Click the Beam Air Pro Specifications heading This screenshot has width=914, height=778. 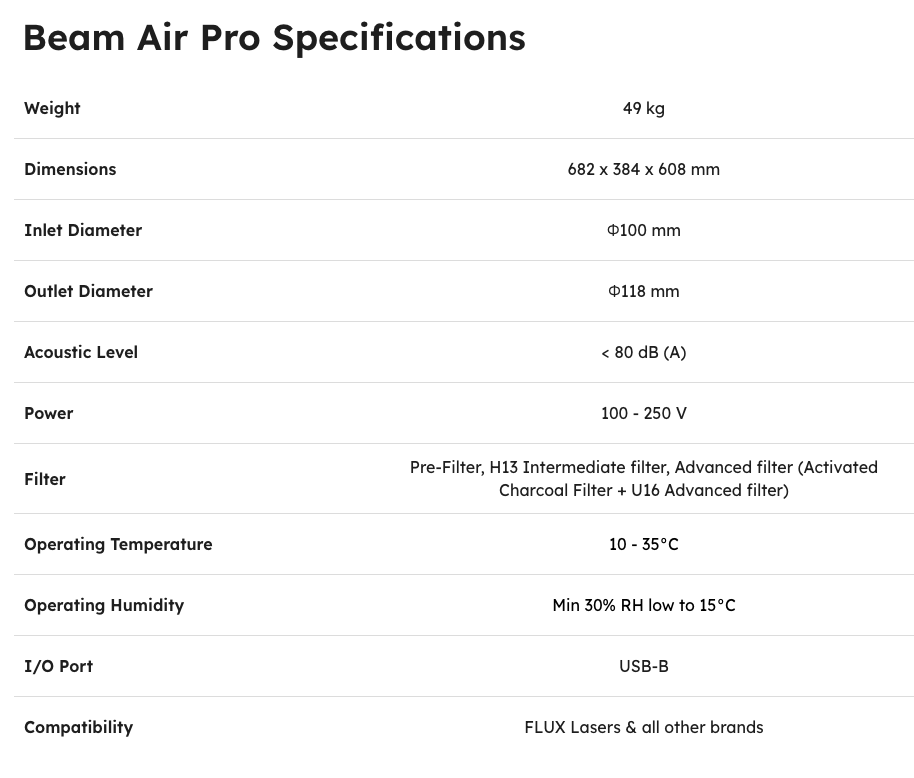click(x=274, y=38)
